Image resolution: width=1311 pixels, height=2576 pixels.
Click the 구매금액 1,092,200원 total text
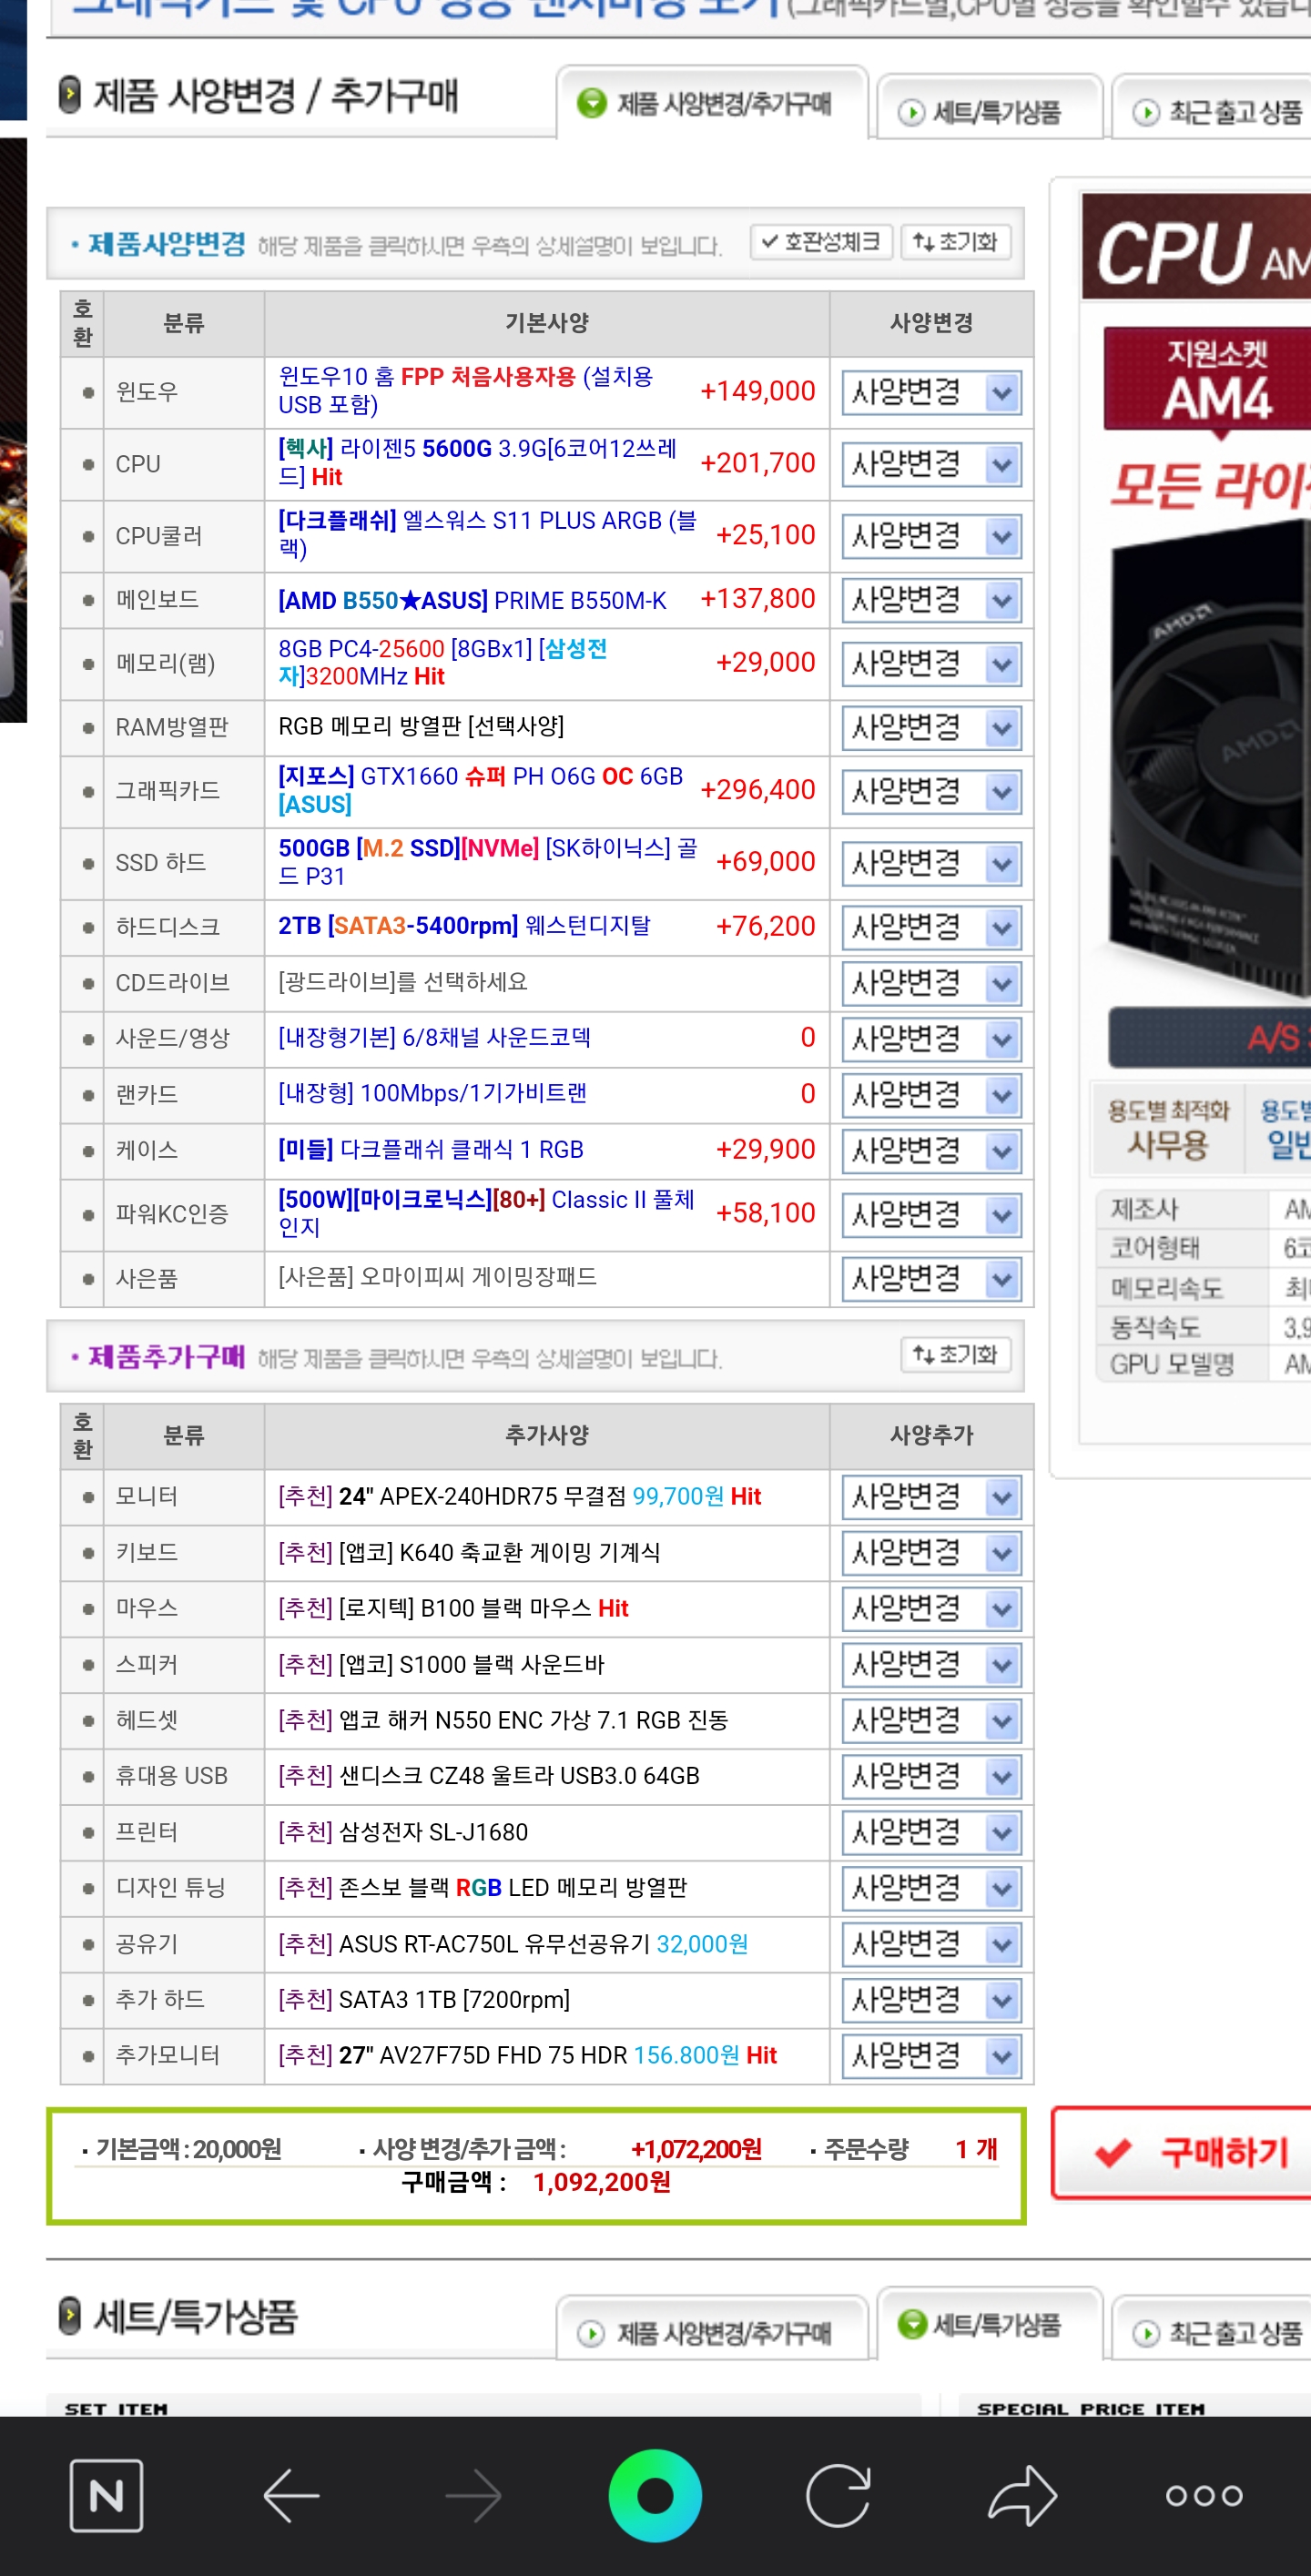[x=536, y=2182]
